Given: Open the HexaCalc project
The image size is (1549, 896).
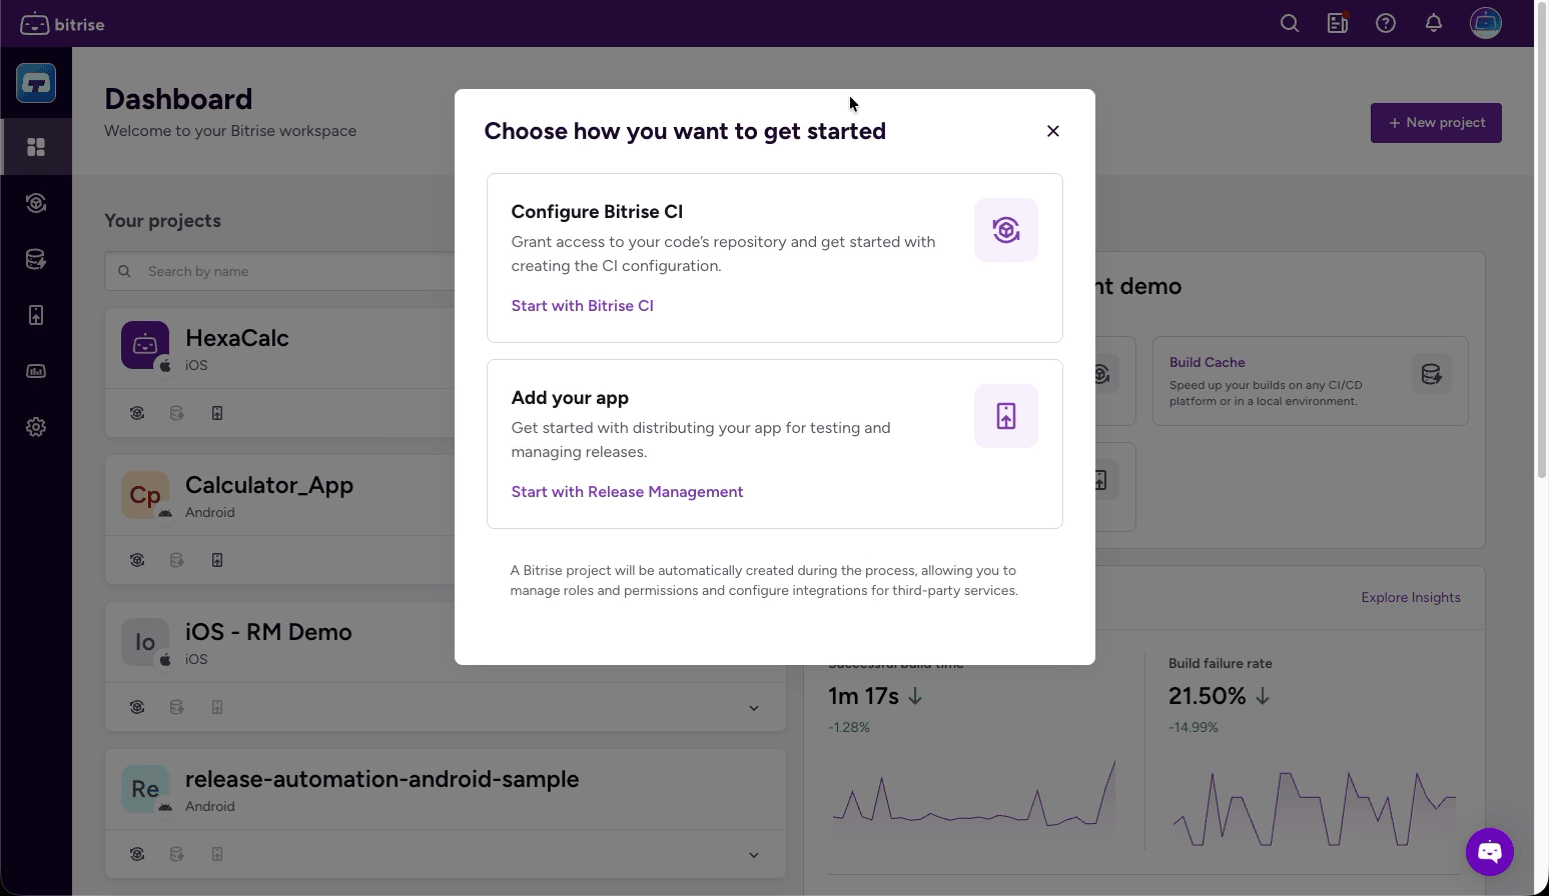Looking at the screenshot, I should [x=237, y=338].
